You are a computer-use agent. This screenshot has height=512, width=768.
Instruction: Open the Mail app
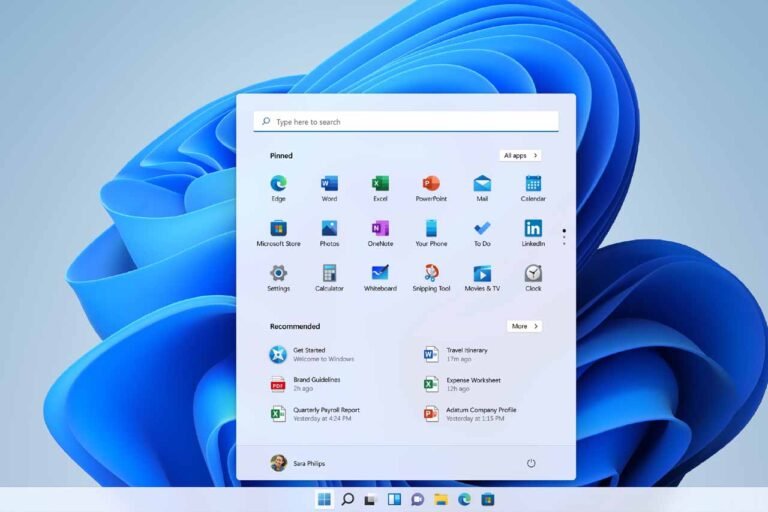[x=482, y=188]
